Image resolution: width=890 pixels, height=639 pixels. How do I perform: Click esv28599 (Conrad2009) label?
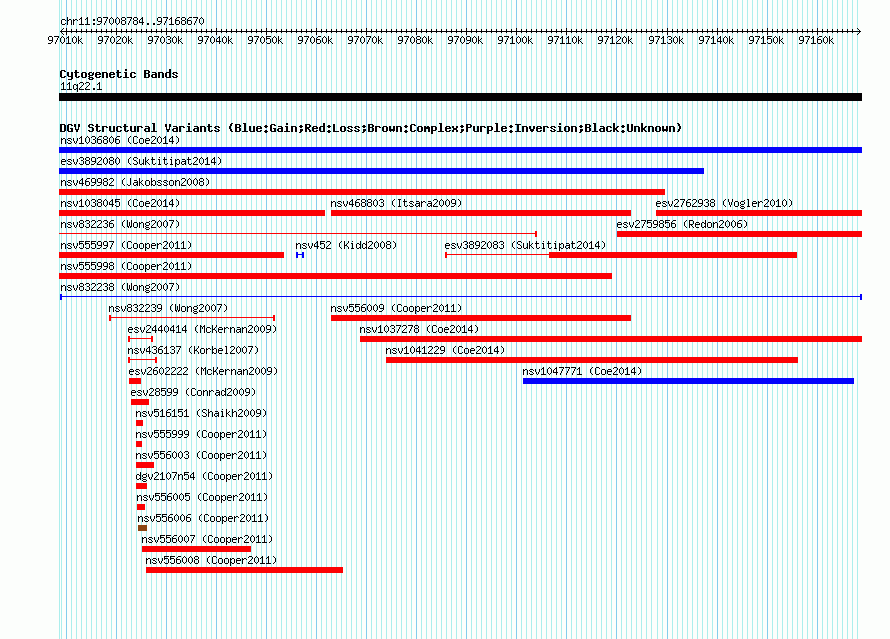pos(193,392)
